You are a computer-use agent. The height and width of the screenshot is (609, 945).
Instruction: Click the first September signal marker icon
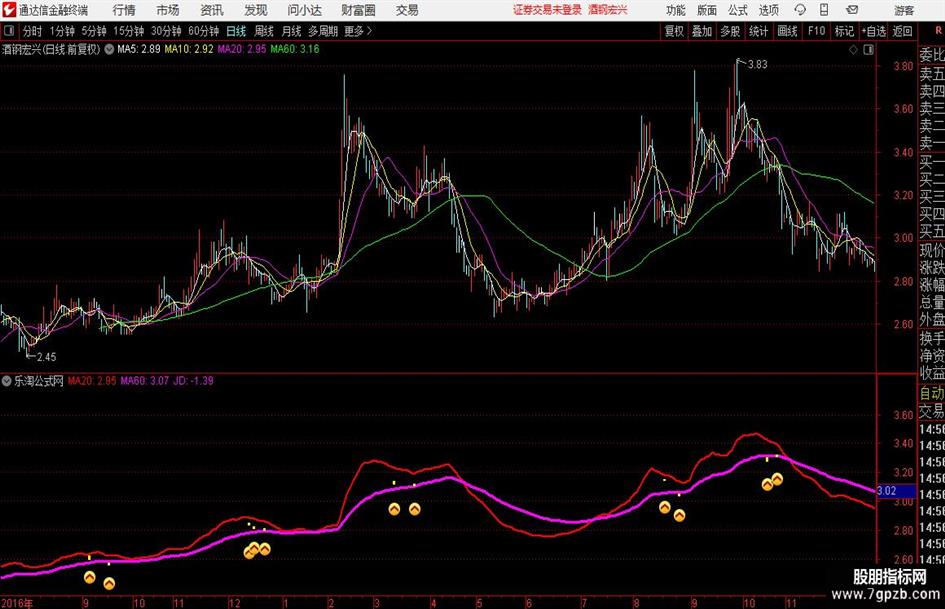click(x=90, y=578)
